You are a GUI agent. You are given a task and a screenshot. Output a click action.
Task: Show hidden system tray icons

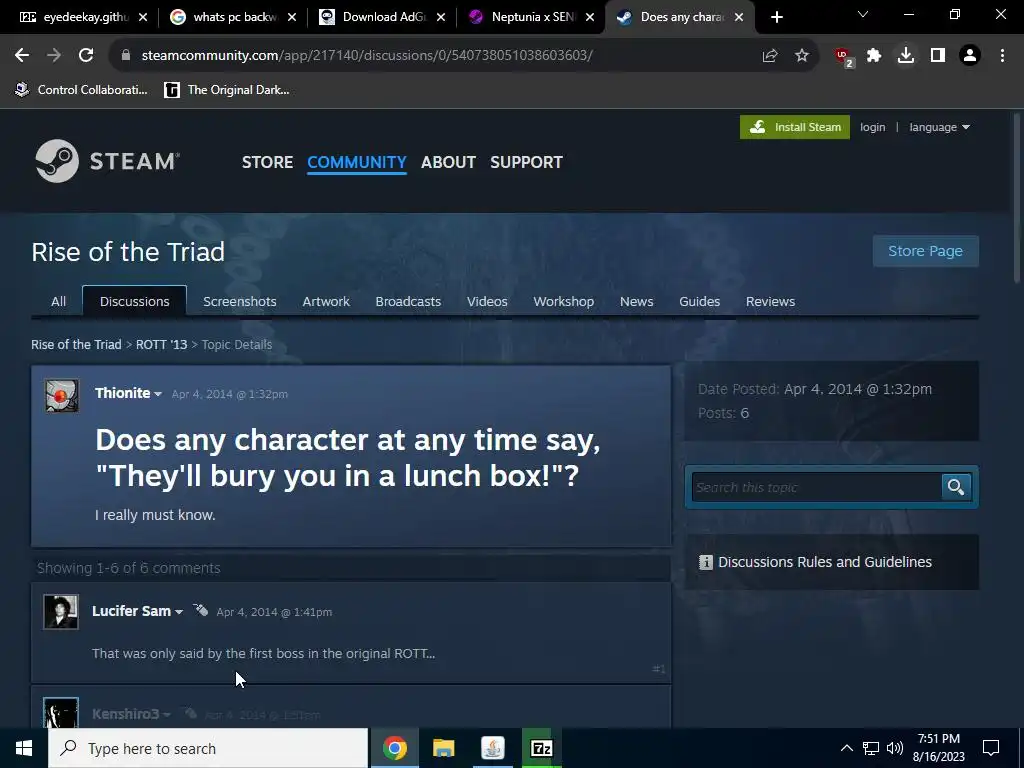(846, 748)
